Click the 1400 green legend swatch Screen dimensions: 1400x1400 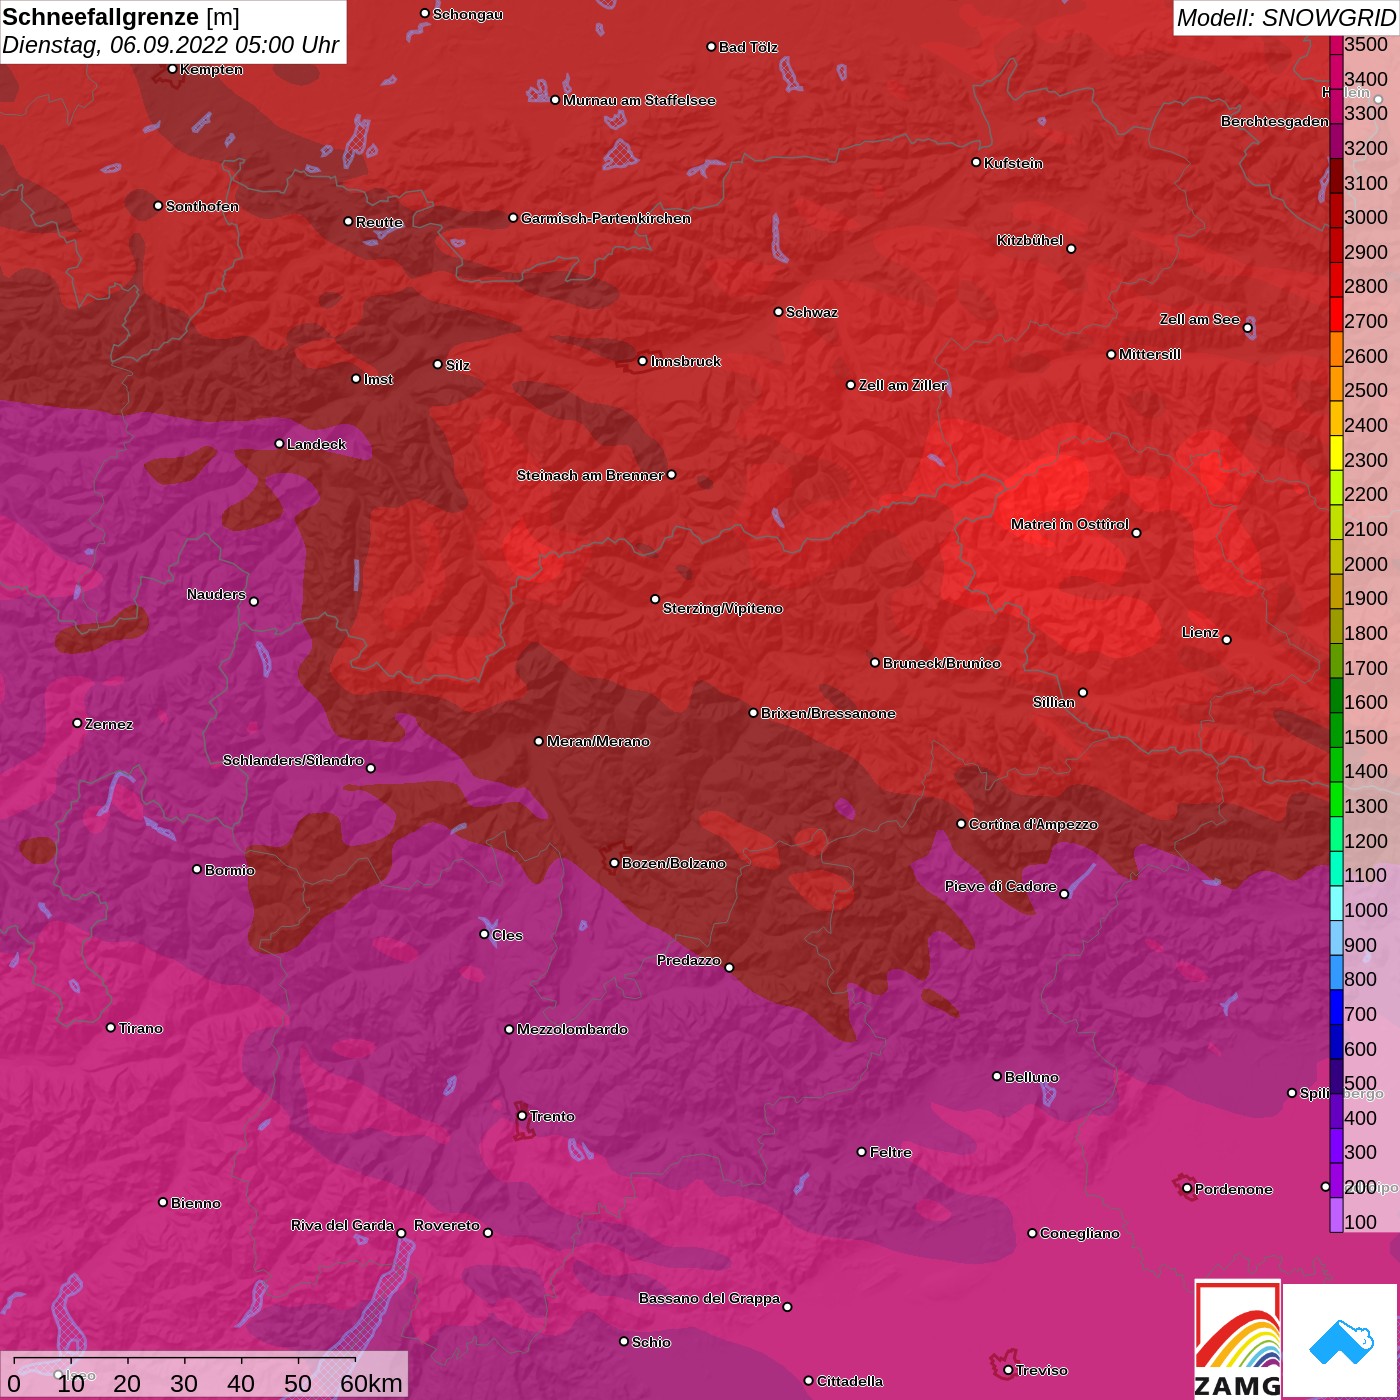tap(1336, 764)
